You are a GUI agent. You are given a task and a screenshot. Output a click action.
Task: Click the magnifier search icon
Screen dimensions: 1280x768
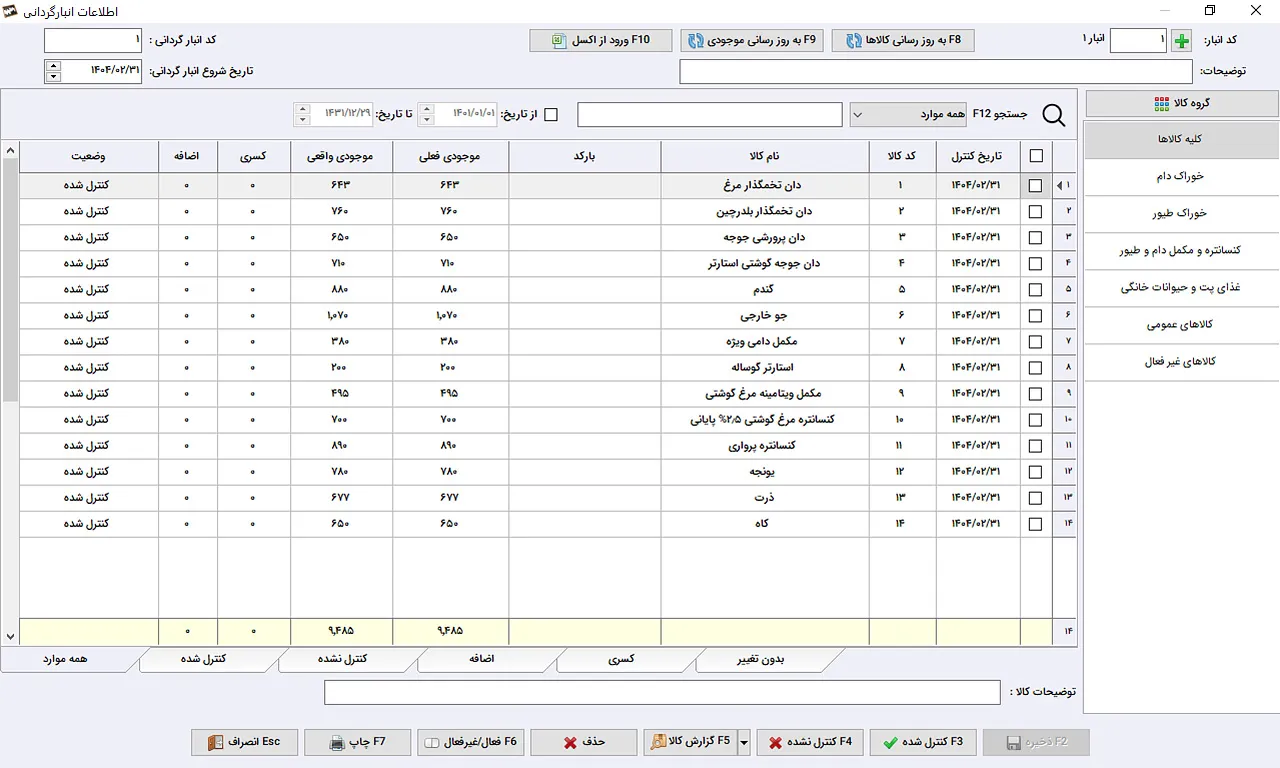(x=1054, y=115)
